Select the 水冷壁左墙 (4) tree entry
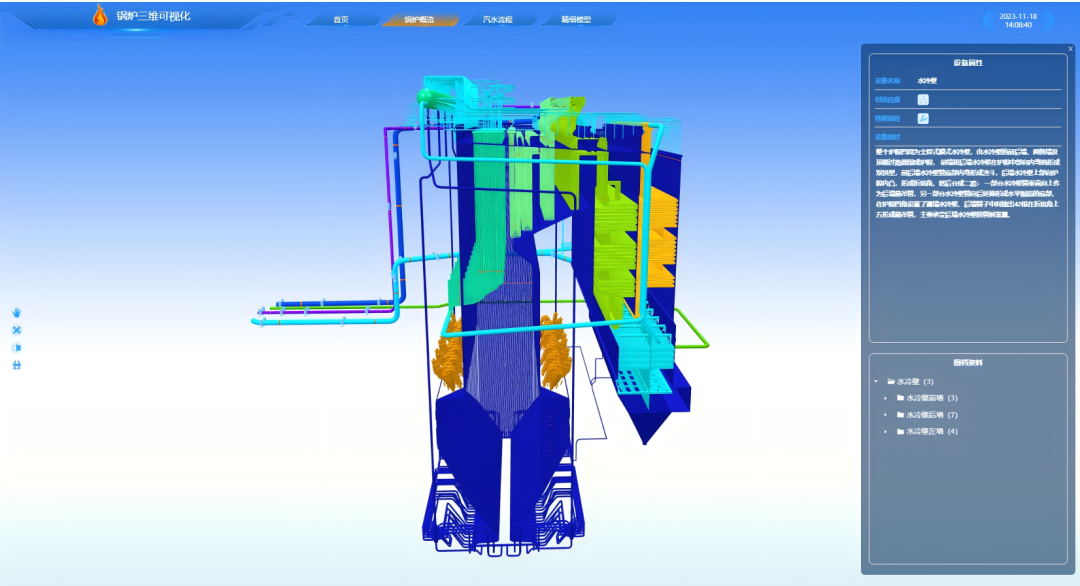The image size is (1080, 586). [932, 431]
